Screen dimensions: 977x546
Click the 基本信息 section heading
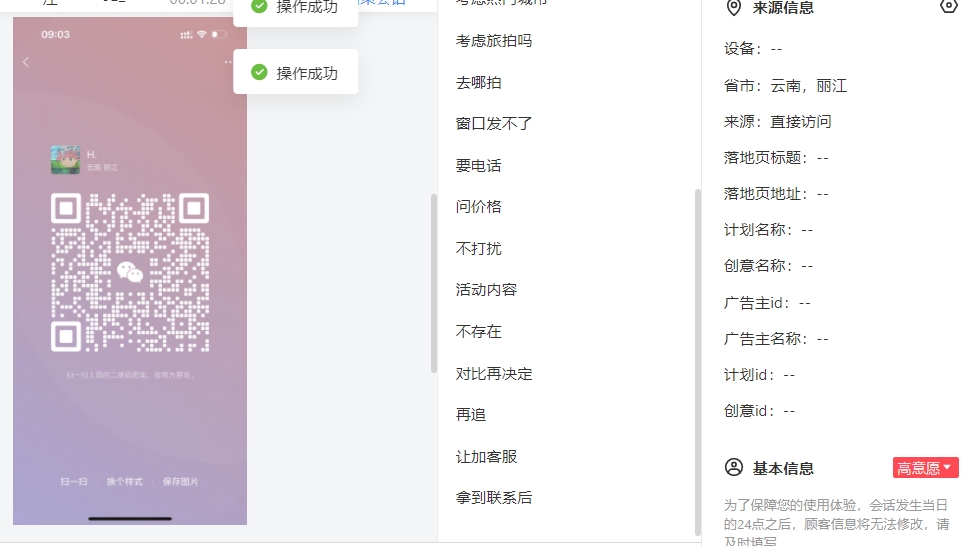783,469
